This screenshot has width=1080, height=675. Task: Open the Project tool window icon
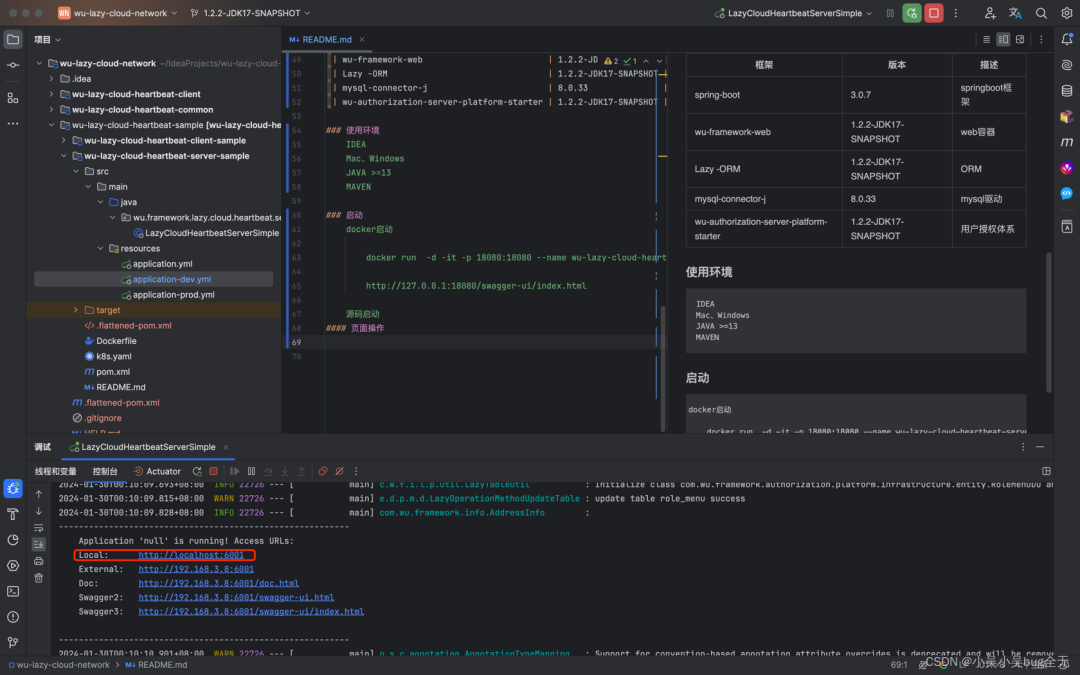(x=12, y=39)
